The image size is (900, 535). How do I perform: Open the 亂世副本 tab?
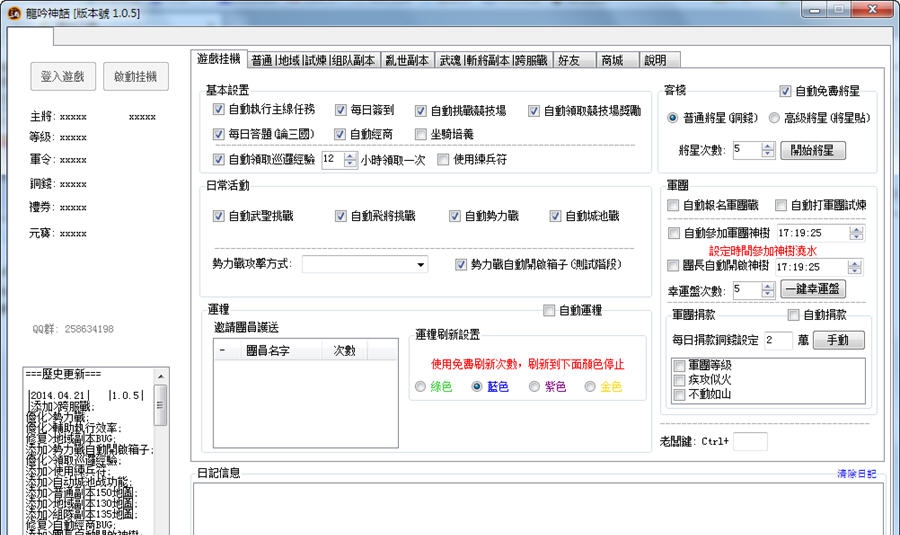click(407, 60)
